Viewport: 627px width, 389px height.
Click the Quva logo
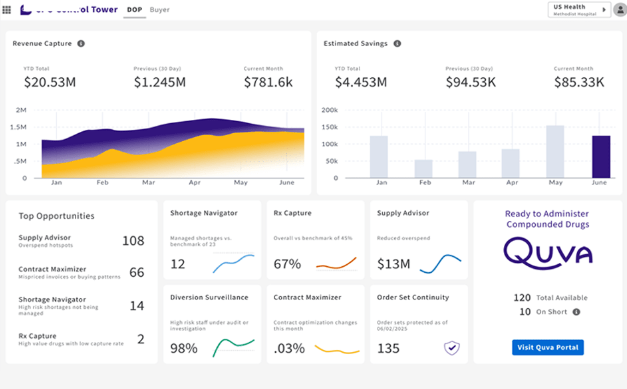tap(547, 253)
